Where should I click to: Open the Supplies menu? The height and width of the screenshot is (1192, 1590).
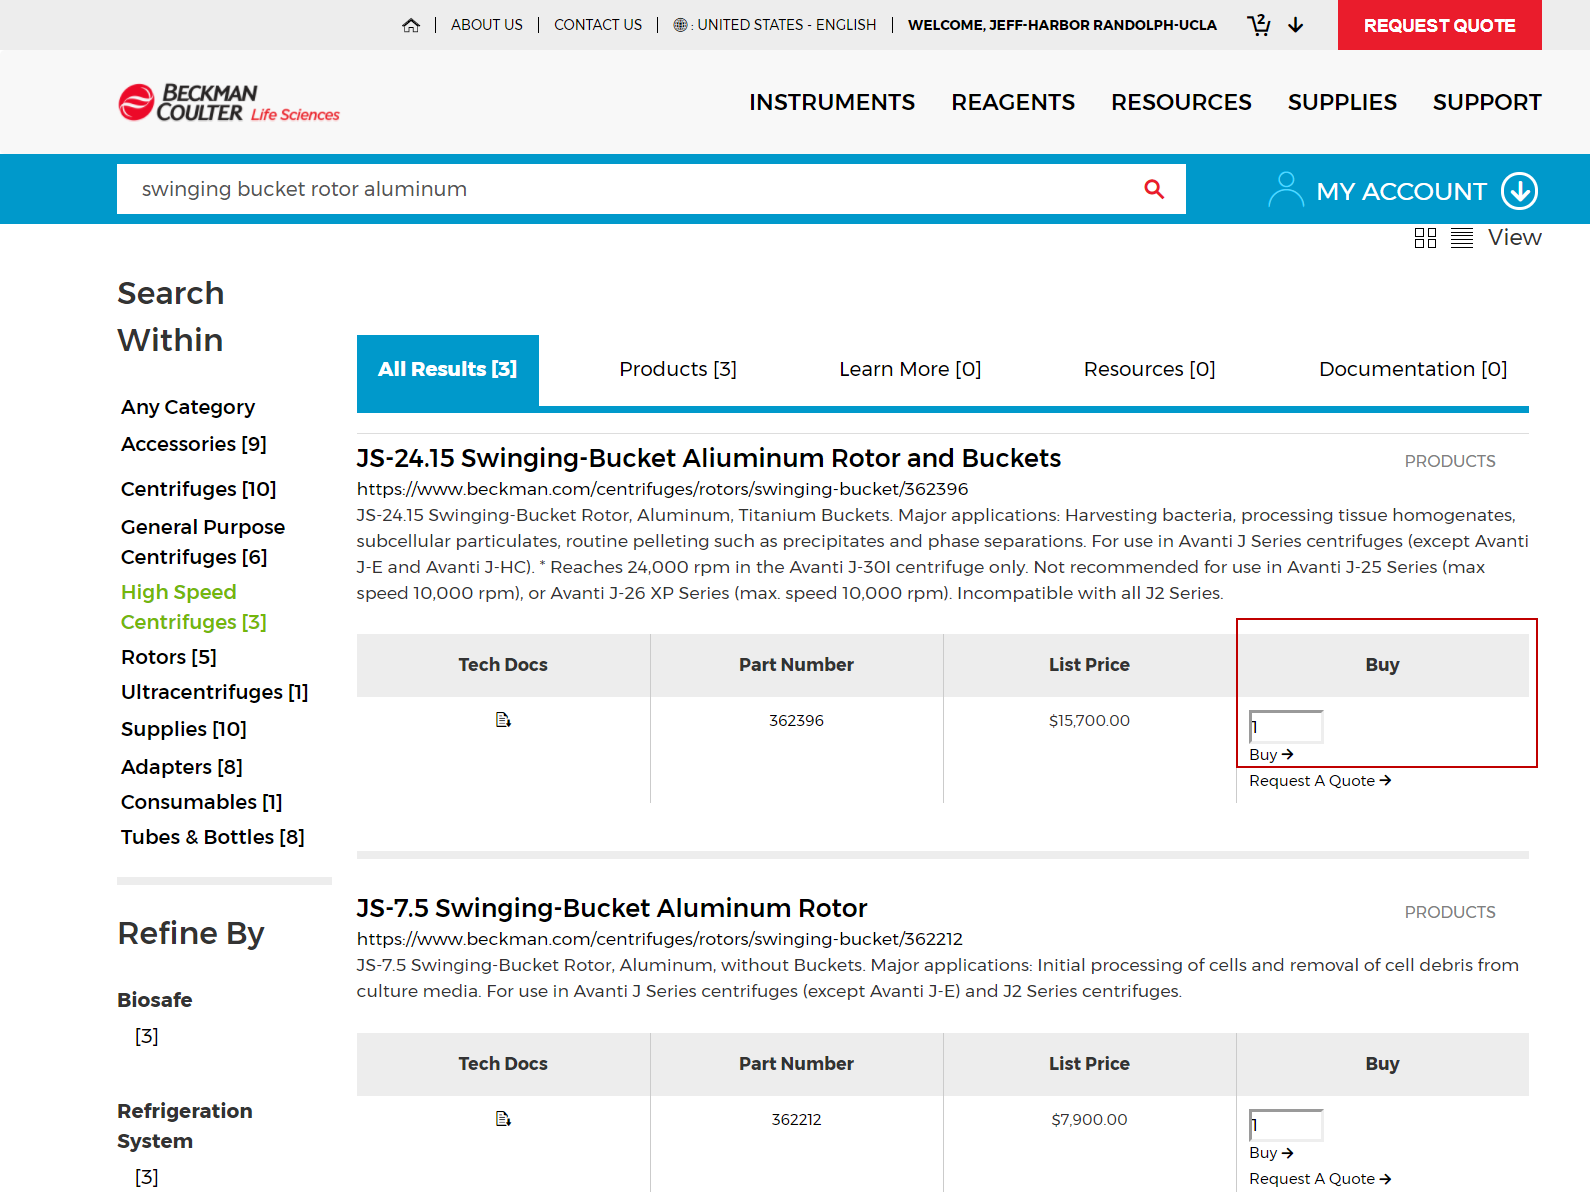point(1342,102)
